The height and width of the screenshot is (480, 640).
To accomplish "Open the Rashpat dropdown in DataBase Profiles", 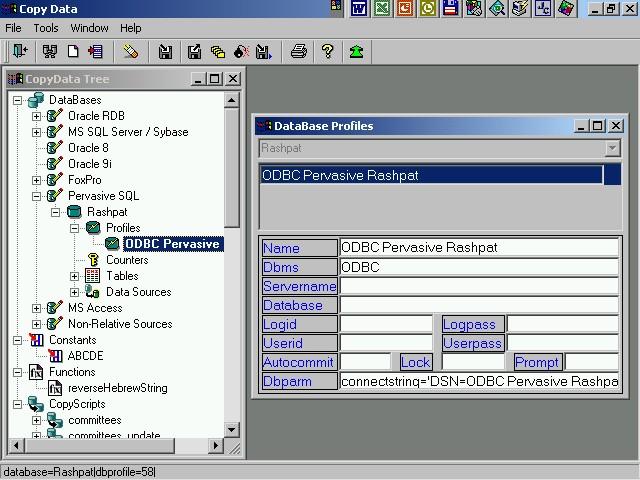I will (612, 148).
